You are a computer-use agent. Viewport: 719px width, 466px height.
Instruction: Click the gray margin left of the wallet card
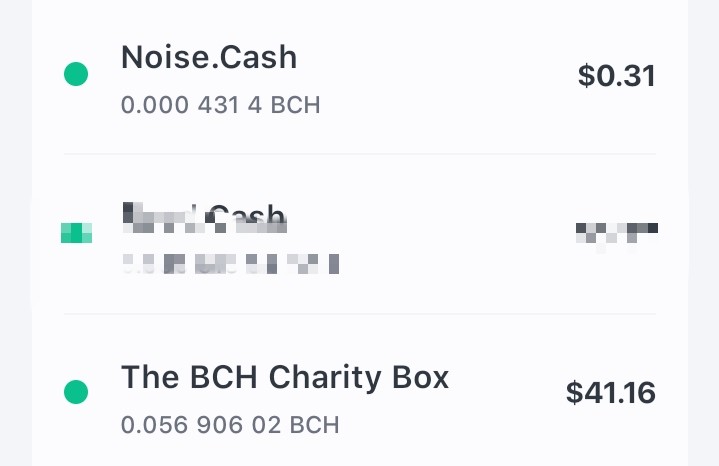pyautogui.click(x=16, y=233)
